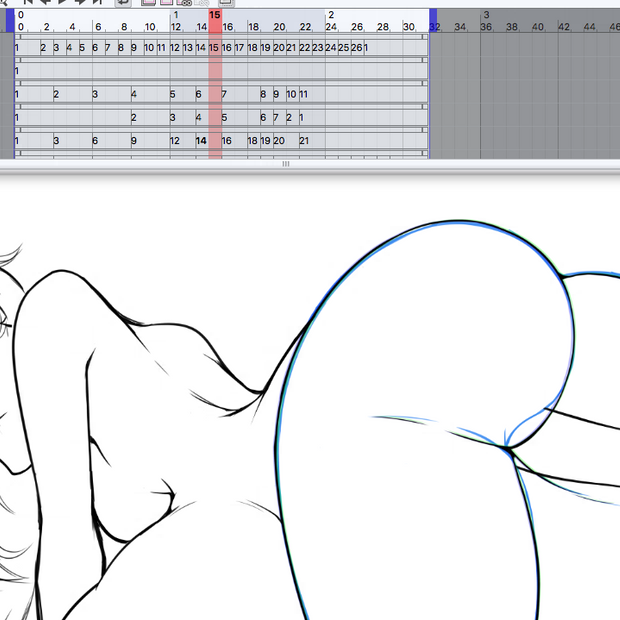The width and height of the screenshot is (620, 620).
Task: Jump to frame 28 on the ruler
Action: (x=383, y=27)
